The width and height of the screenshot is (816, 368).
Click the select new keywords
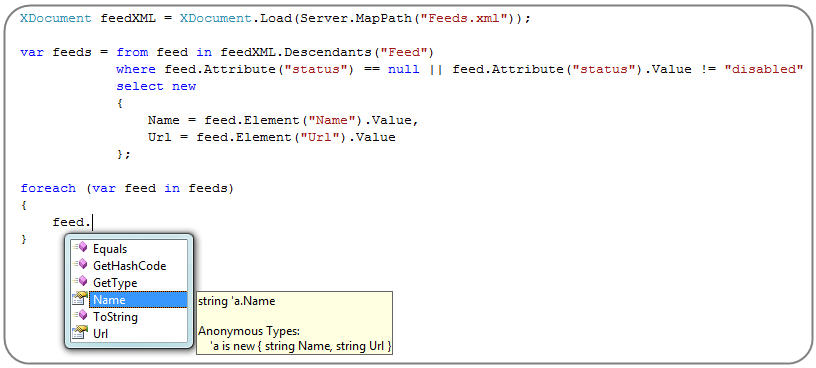click(156, 86)
